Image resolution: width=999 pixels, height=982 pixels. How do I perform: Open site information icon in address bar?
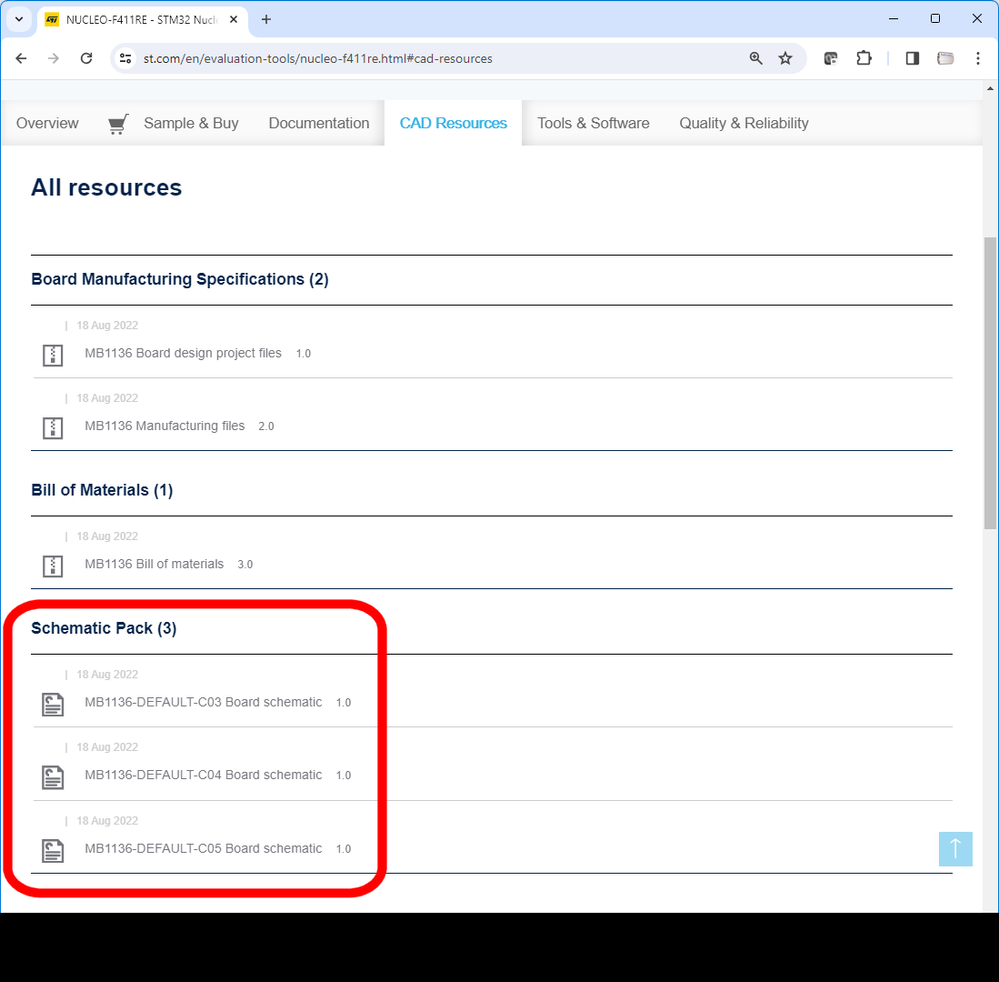pyautogui.click(x=126, y=59)
